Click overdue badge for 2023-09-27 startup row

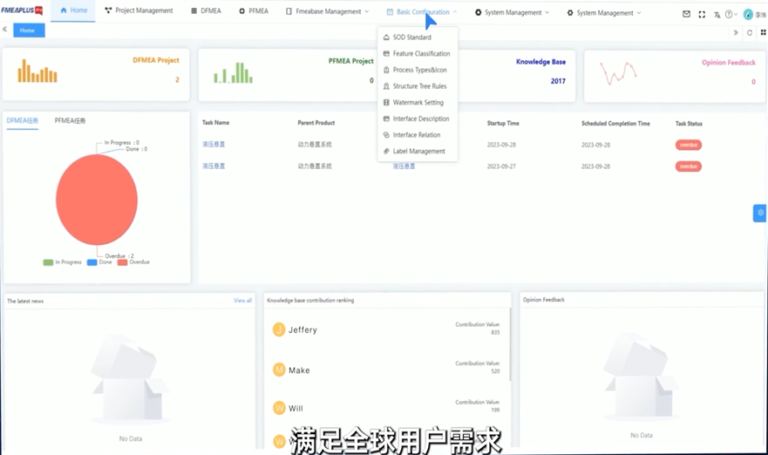point(688,167)
